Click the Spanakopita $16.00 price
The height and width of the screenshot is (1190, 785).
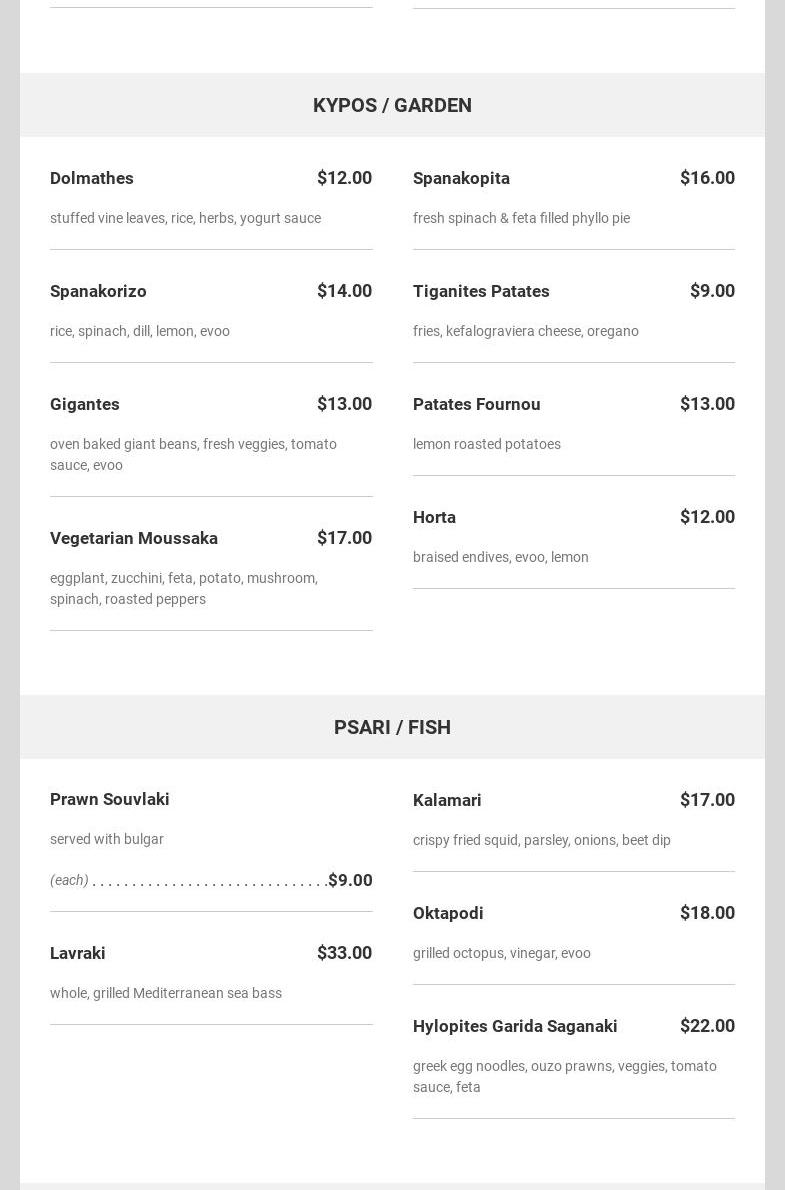707,177
